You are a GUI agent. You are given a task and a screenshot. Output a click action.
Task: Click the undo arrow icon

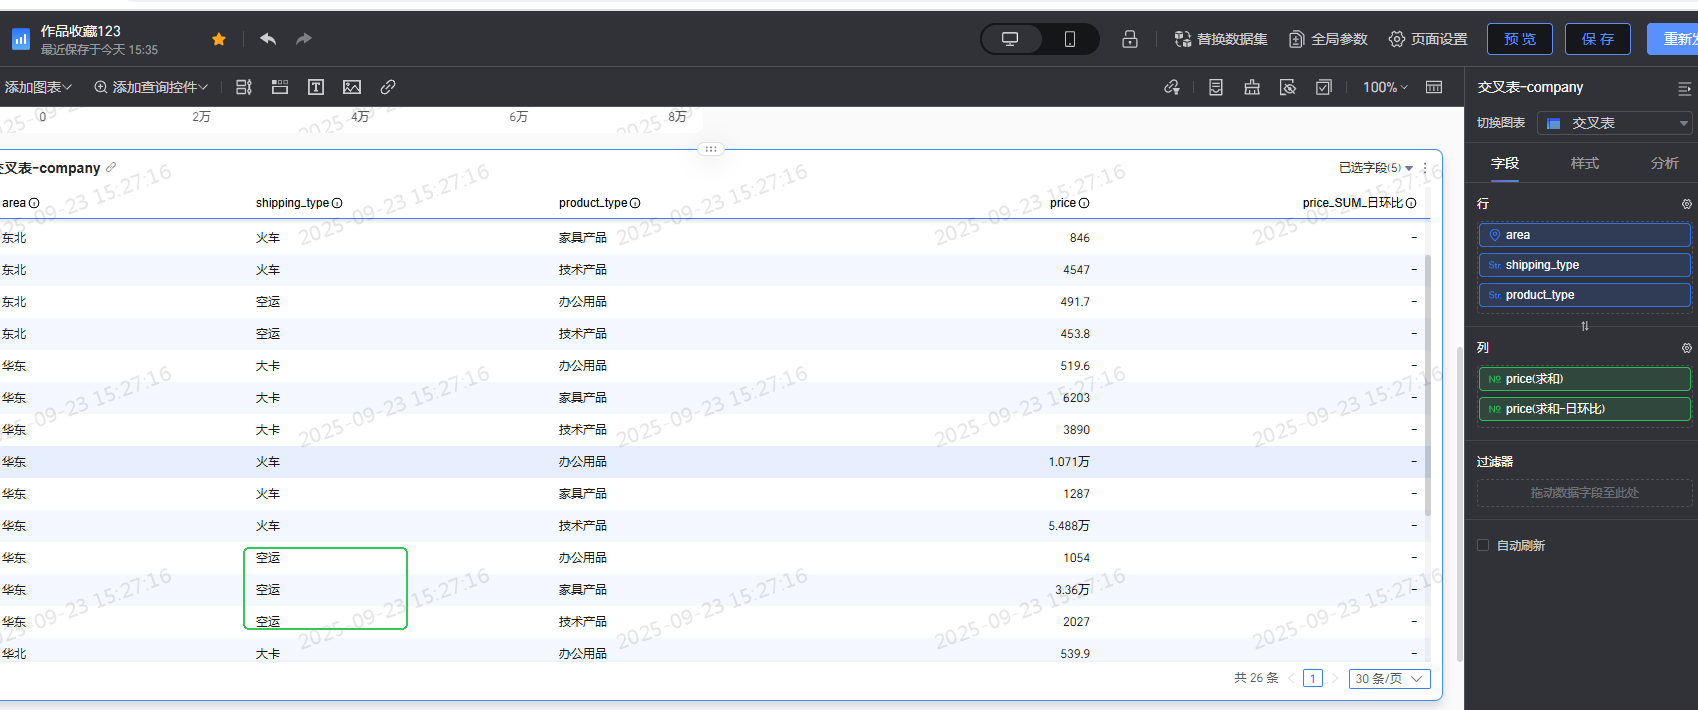pos(268,39)
